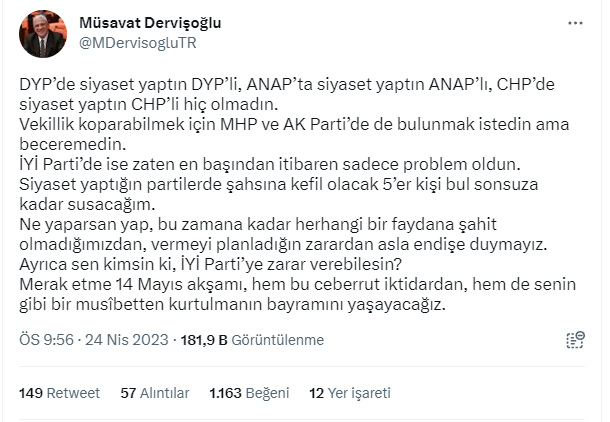Viewport: 610px width, 422px height.
Task: Click the icon right of the view count
Action: point(573,339)
